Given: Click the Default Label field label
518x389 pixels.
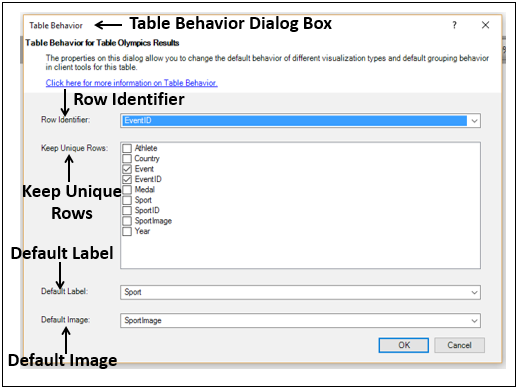Looking at the screenshot, I should tap(64, 291).
